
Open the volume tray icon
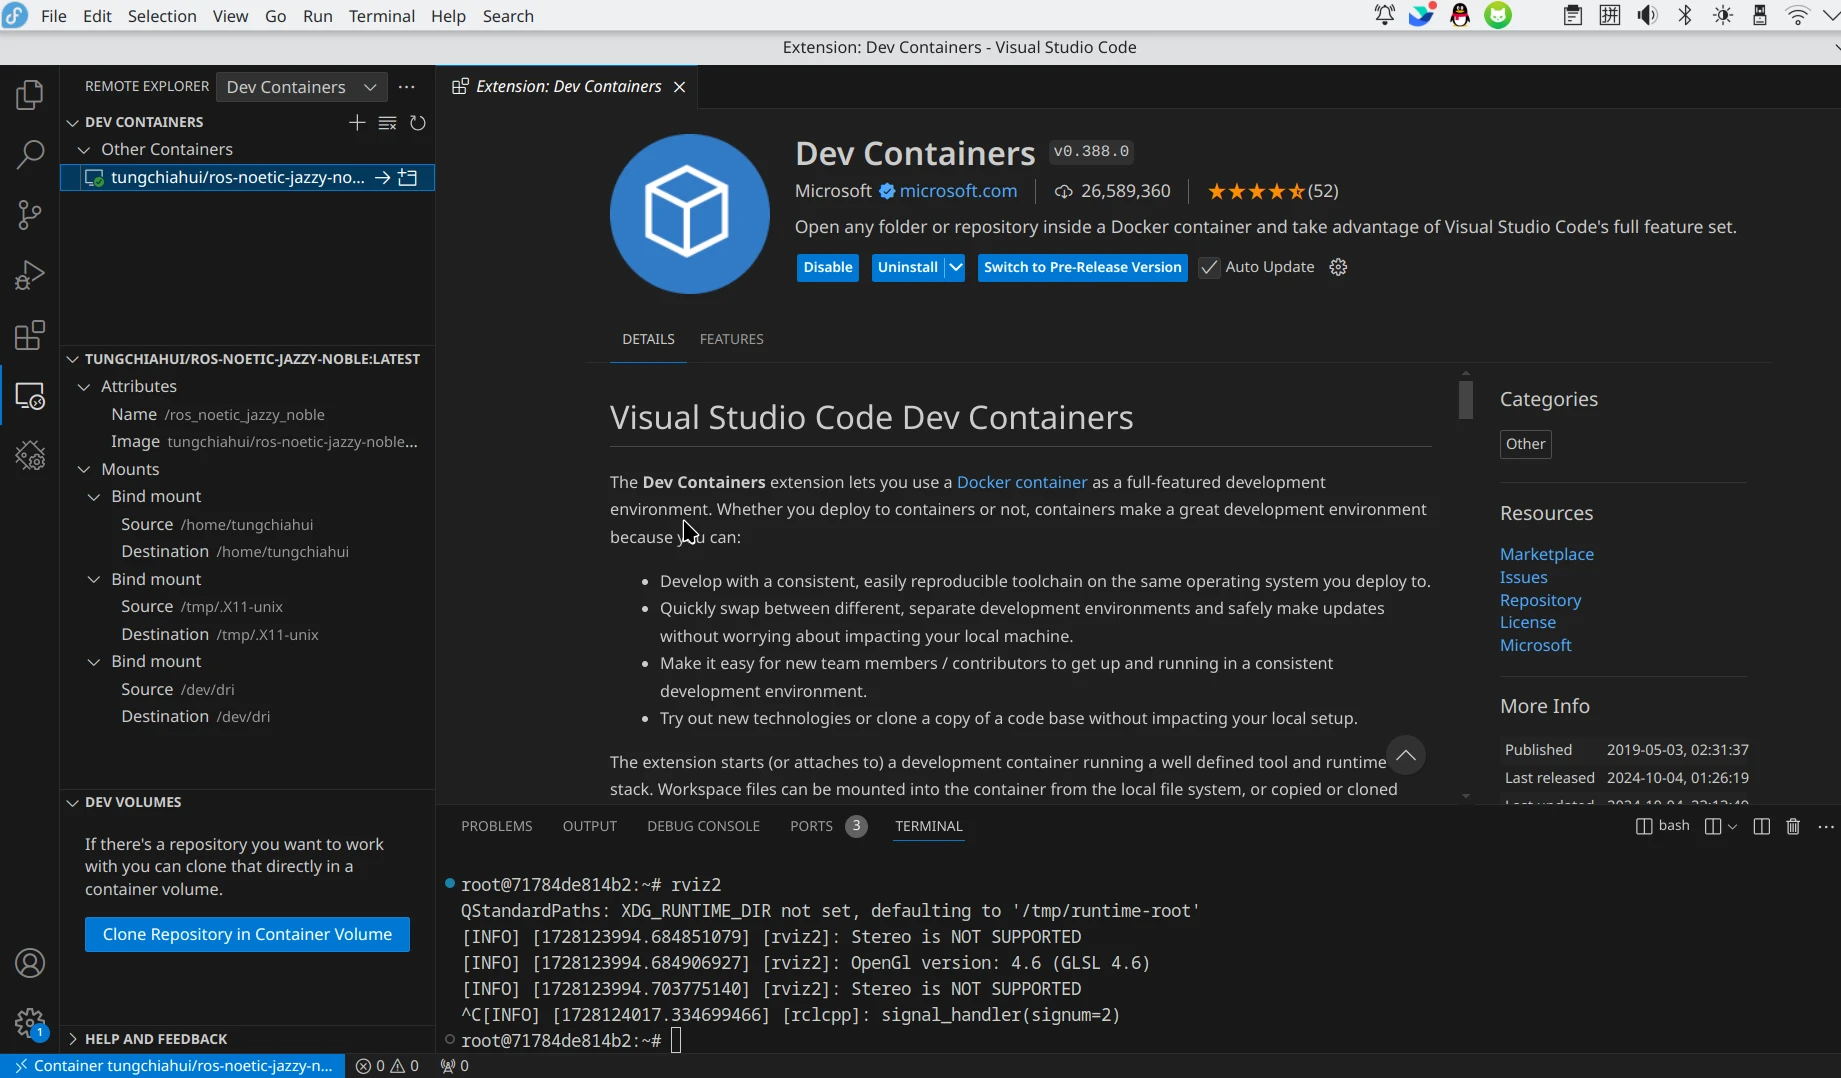click(x=1647, y=15)
